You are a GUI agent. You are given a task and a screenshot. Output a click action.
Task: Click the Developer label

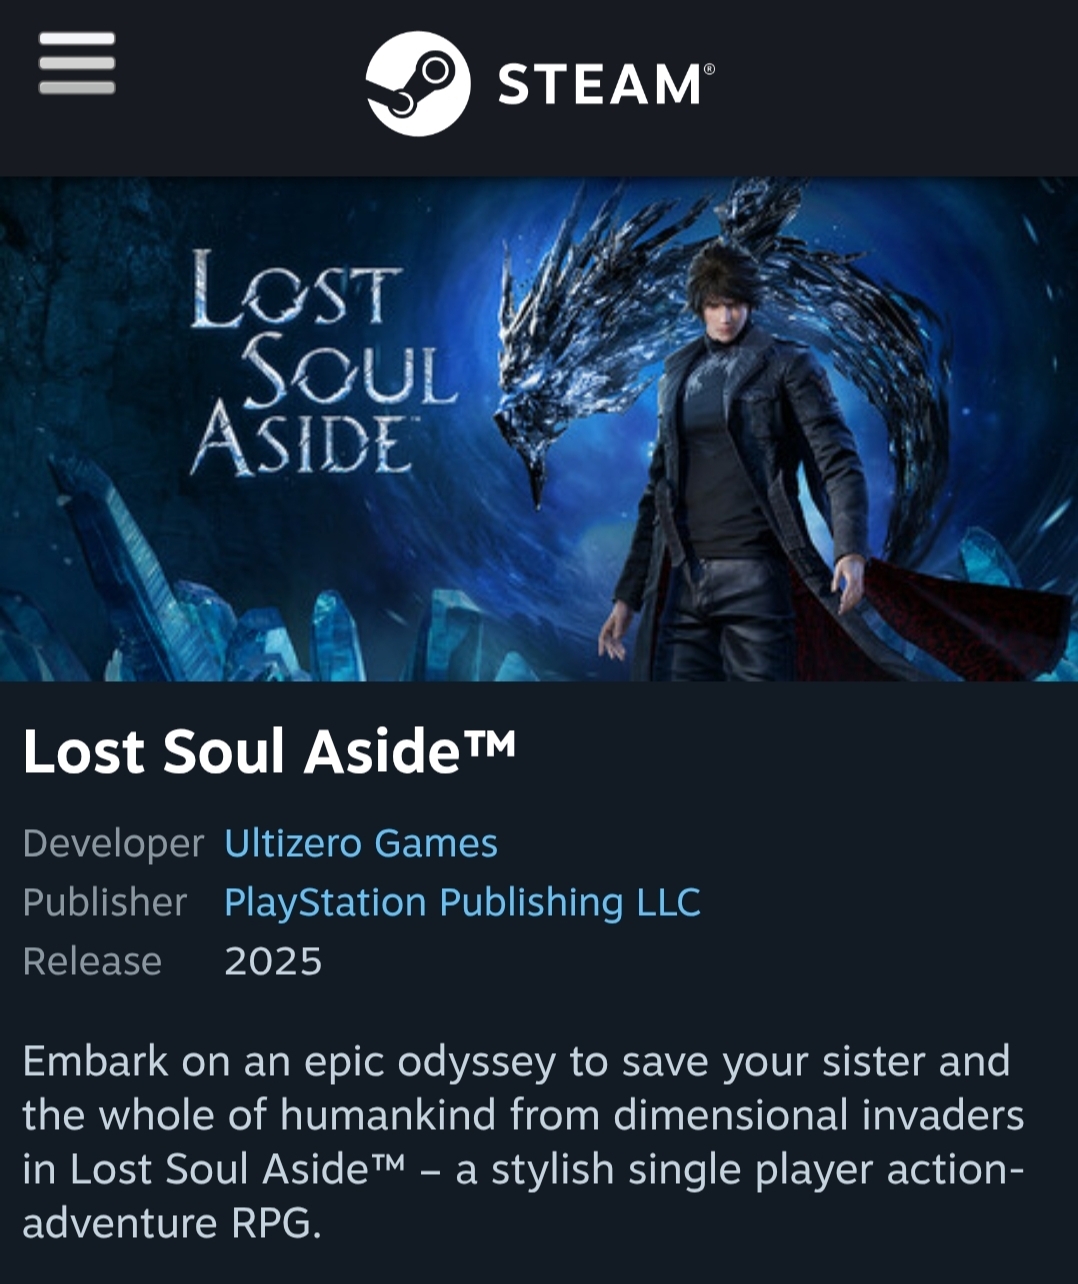pos(113,843)
